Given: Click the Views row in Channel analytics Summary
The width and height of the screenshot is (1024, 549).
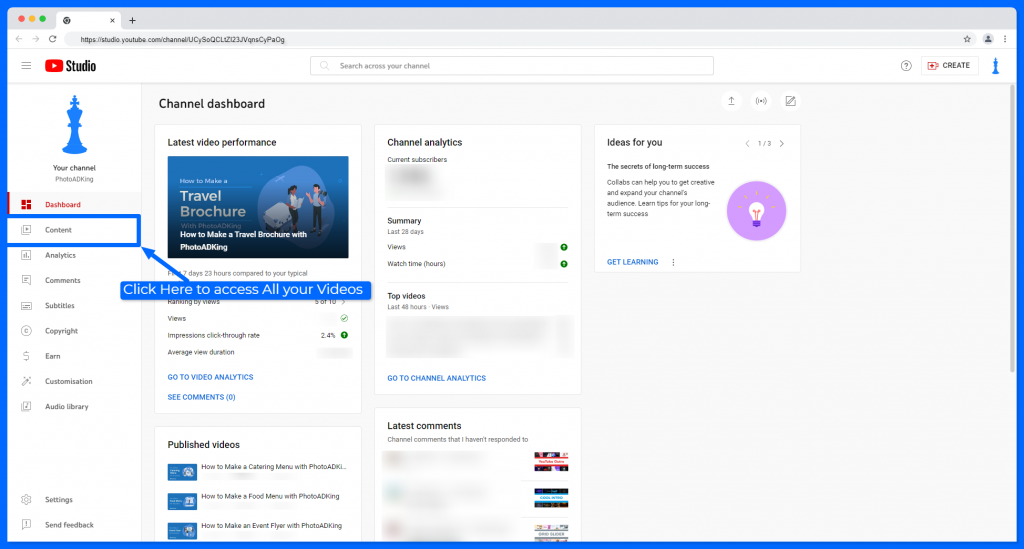Looking at the screenshot, I should pyautogui.click(x=477, y=247).
